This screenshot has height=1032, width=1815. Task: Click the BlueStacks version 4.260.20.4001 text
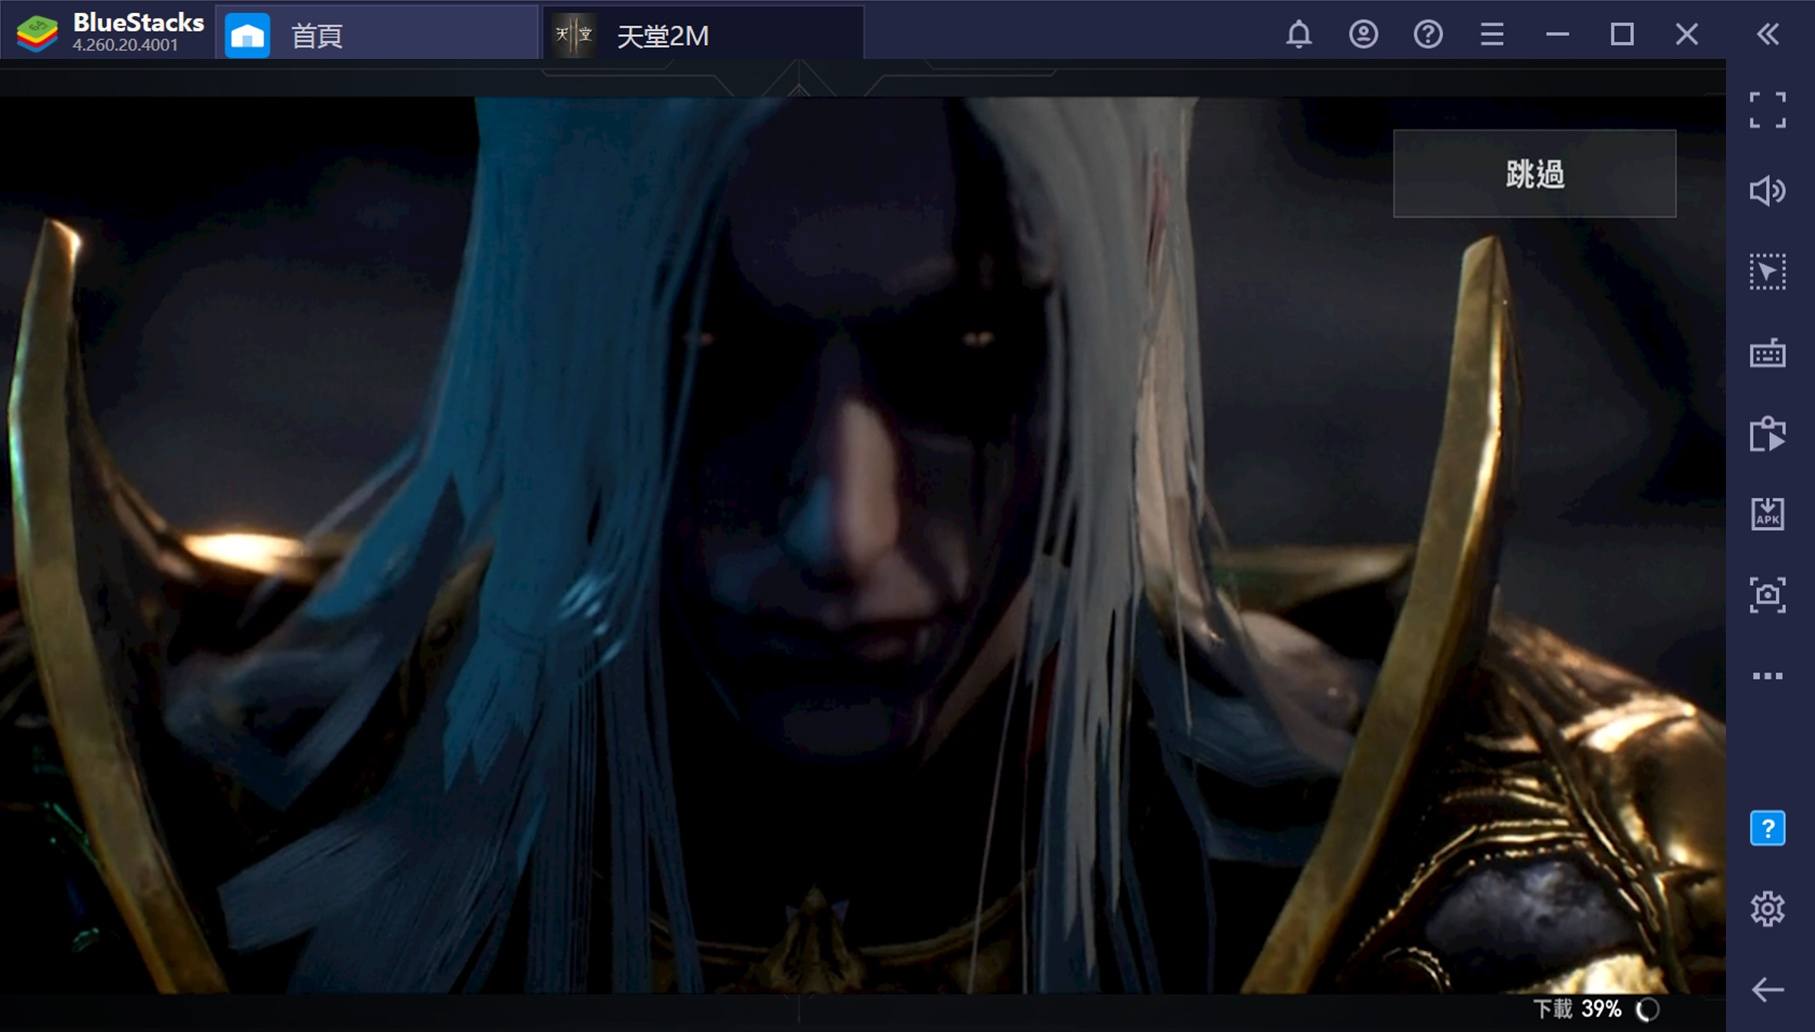tap(125, 45)
